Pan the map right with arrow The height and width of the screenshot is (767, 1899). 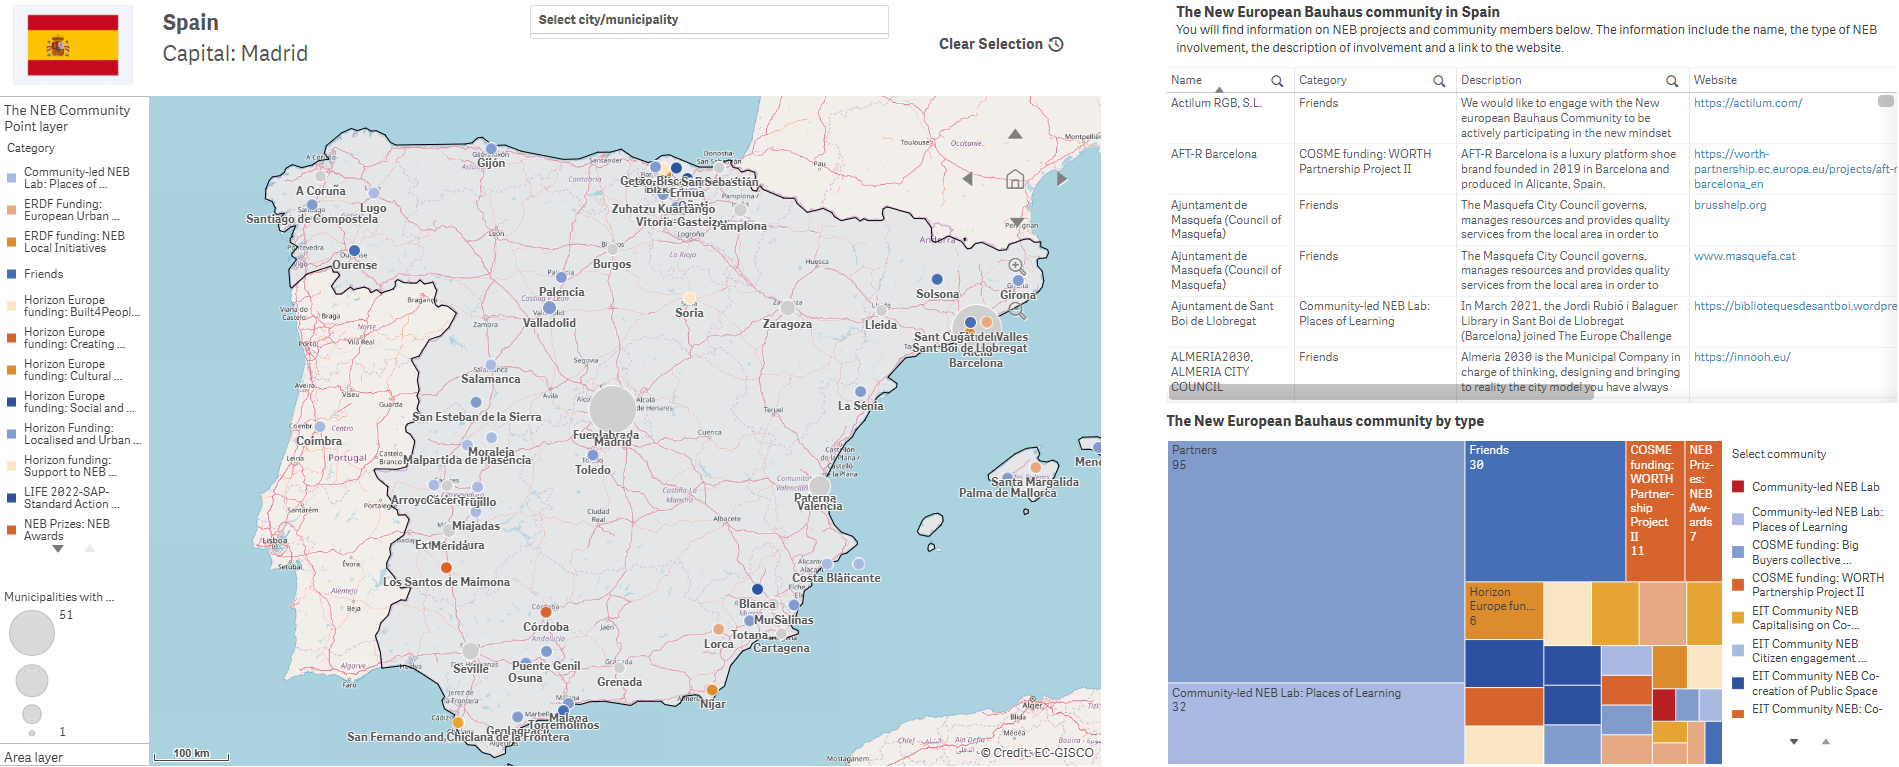[1062, 179]
